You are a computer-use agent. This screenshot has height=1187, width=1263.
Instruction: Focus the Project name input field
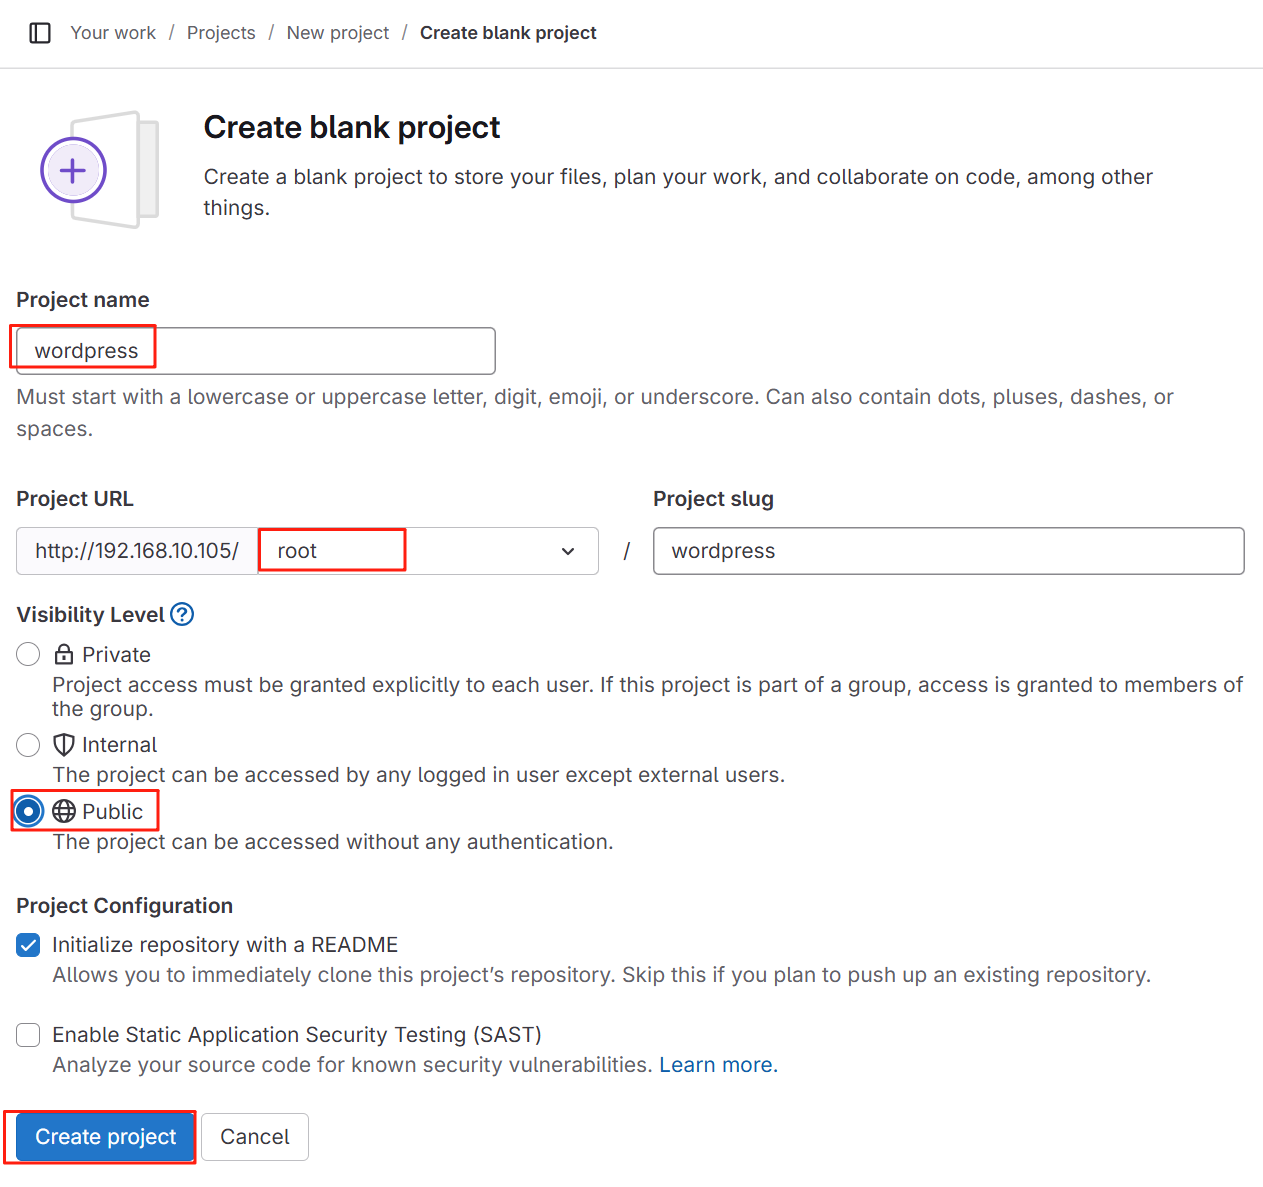[x=256, y=351]
